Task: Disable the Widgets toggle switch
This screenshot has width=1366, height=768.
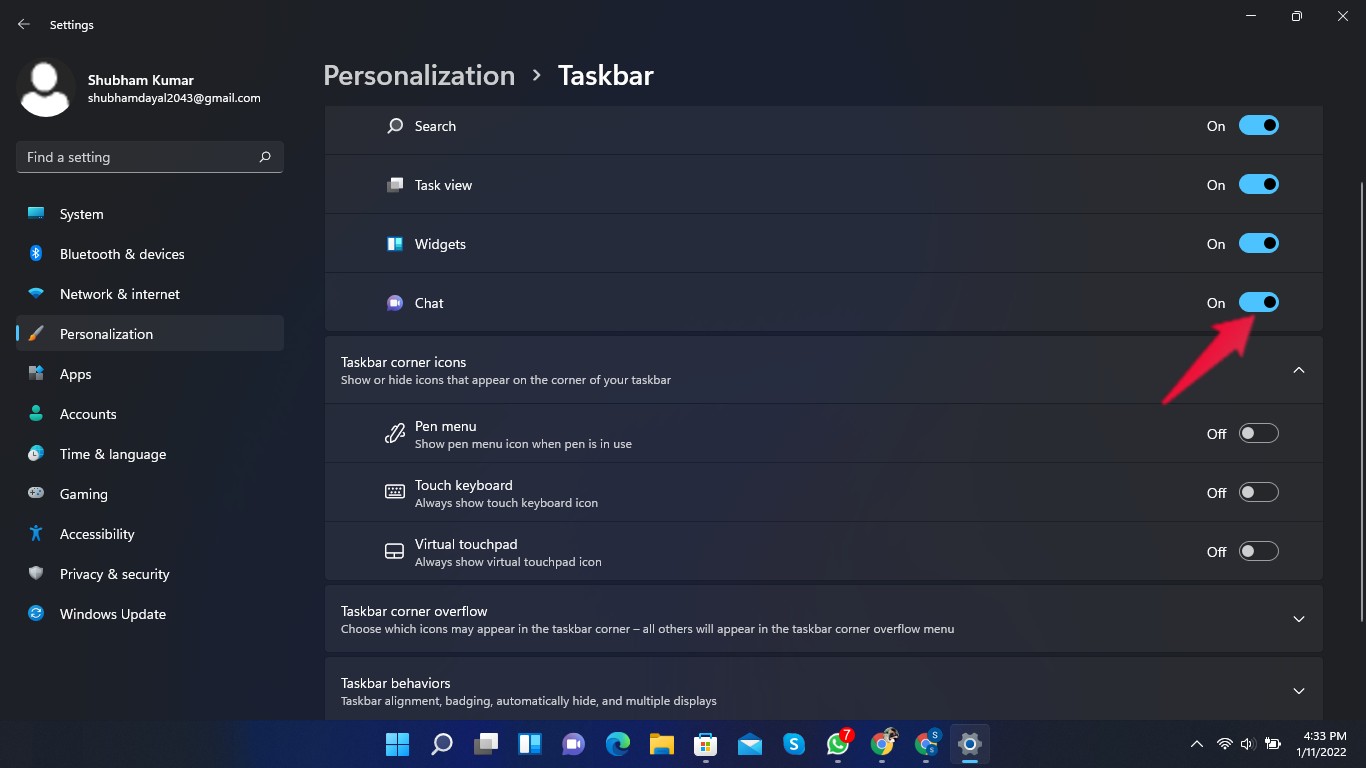Action: (1258, 244)
